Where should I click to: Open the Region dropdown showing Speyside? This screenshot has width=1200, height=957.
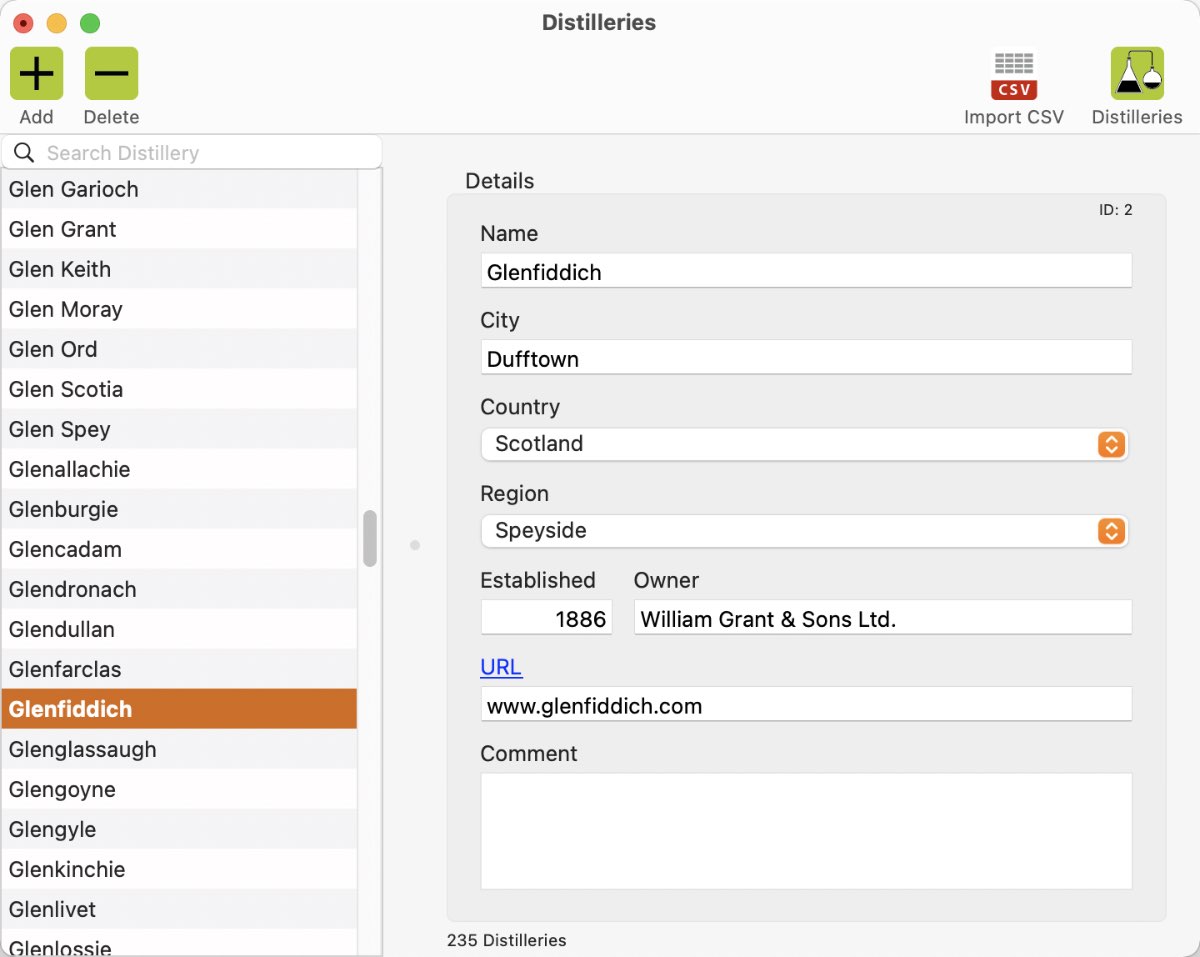click(804, 531)
